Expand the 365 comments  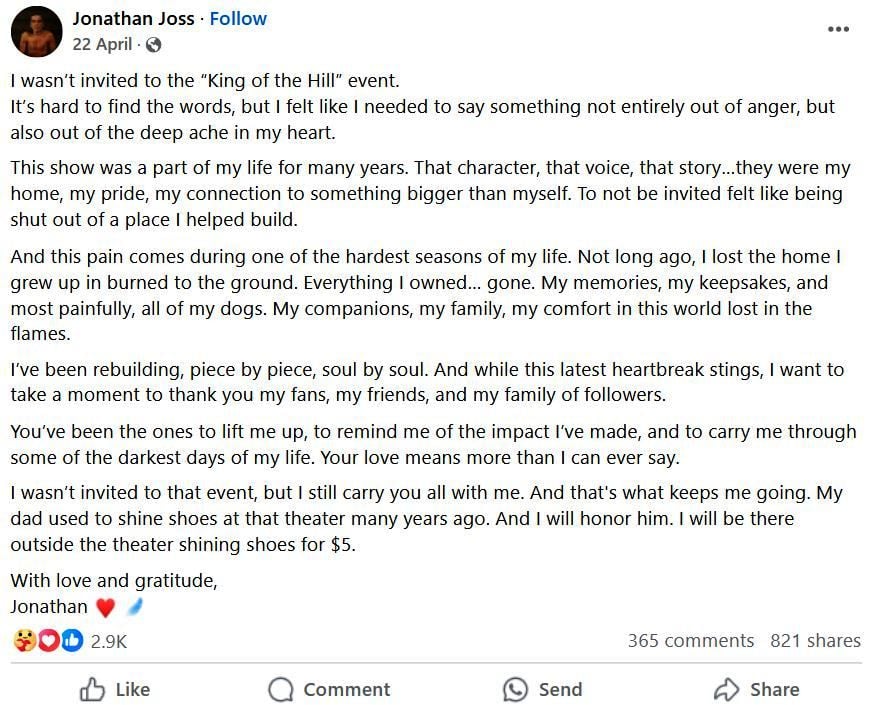[x=690, y=641]
